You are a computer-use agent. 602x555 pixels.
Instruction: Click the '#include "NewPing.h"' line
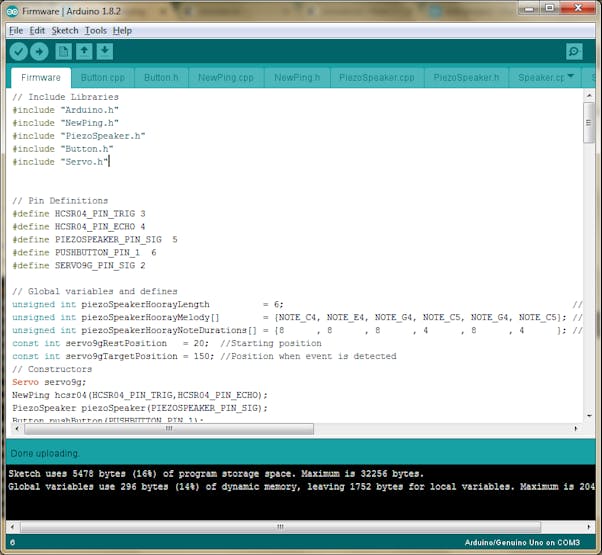click(66, 123)
